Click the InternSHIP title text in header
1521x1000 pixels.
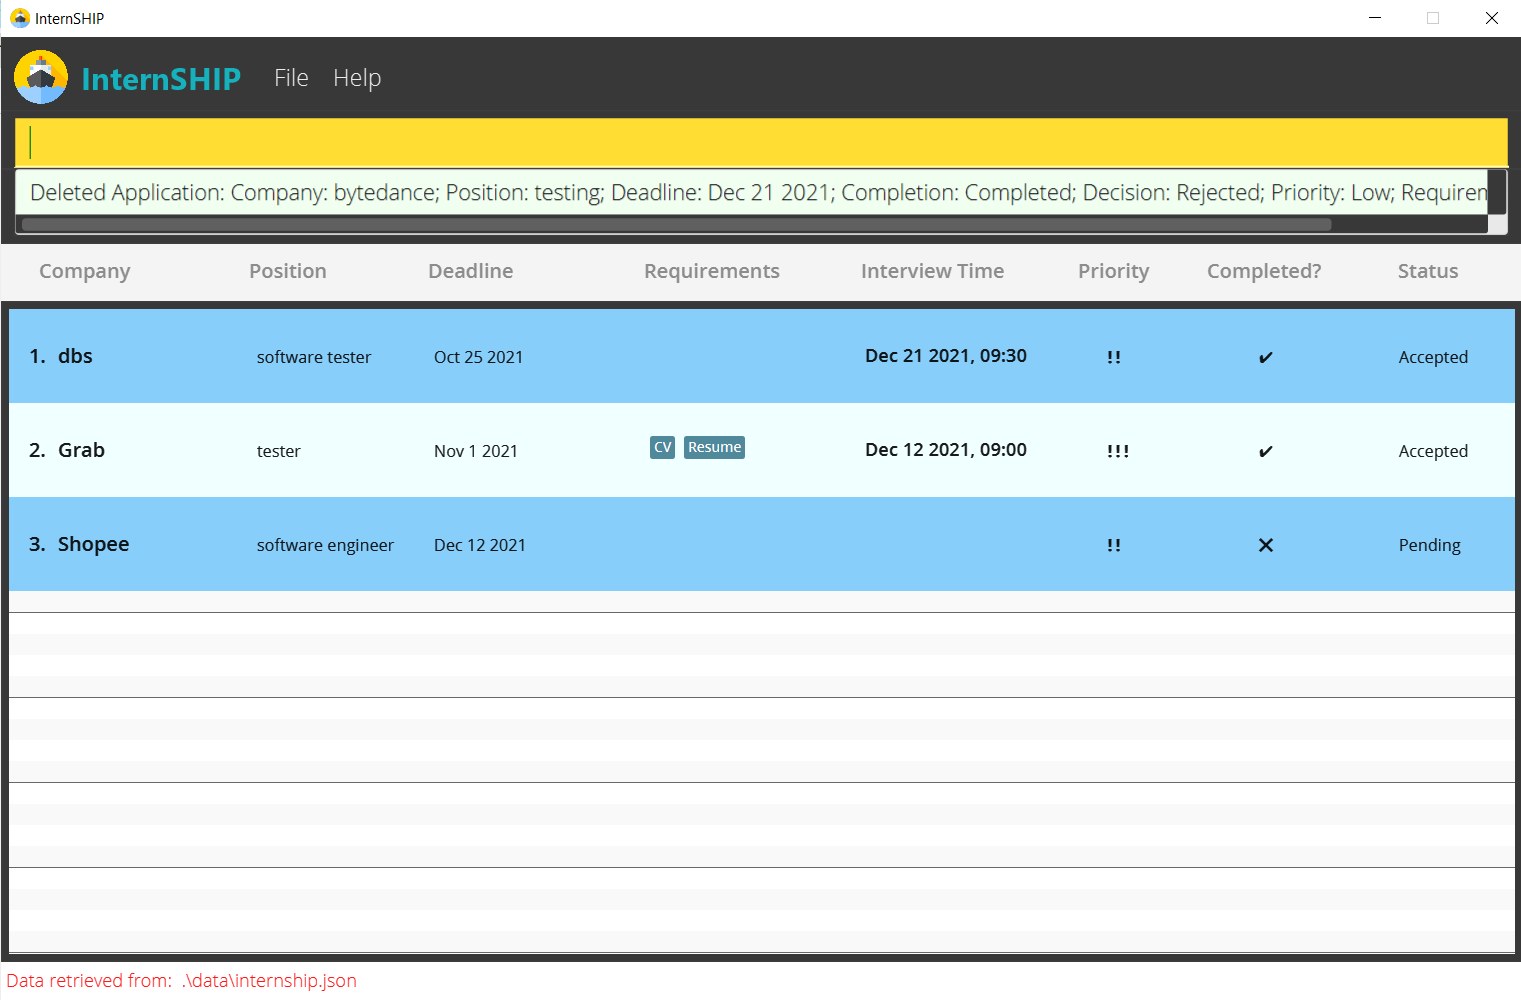[x=161, y=78]
